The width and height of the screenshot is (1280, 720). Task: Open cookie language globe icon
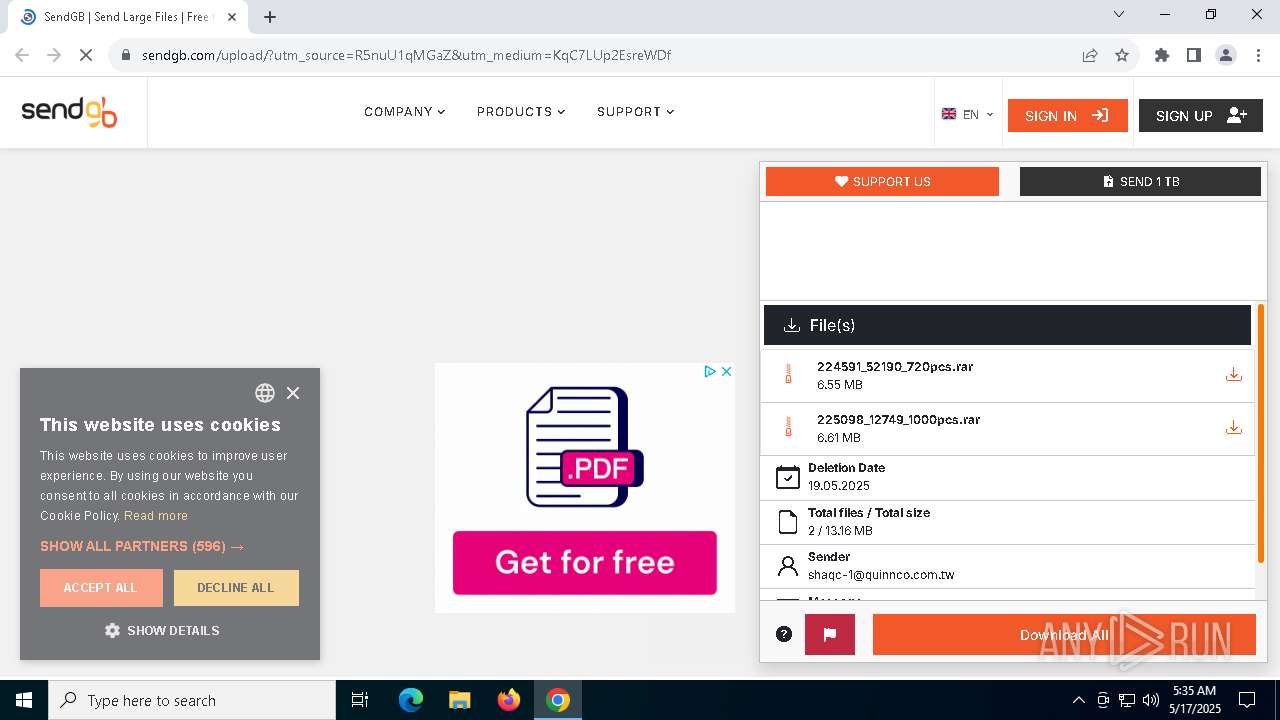tap(265, 393)
